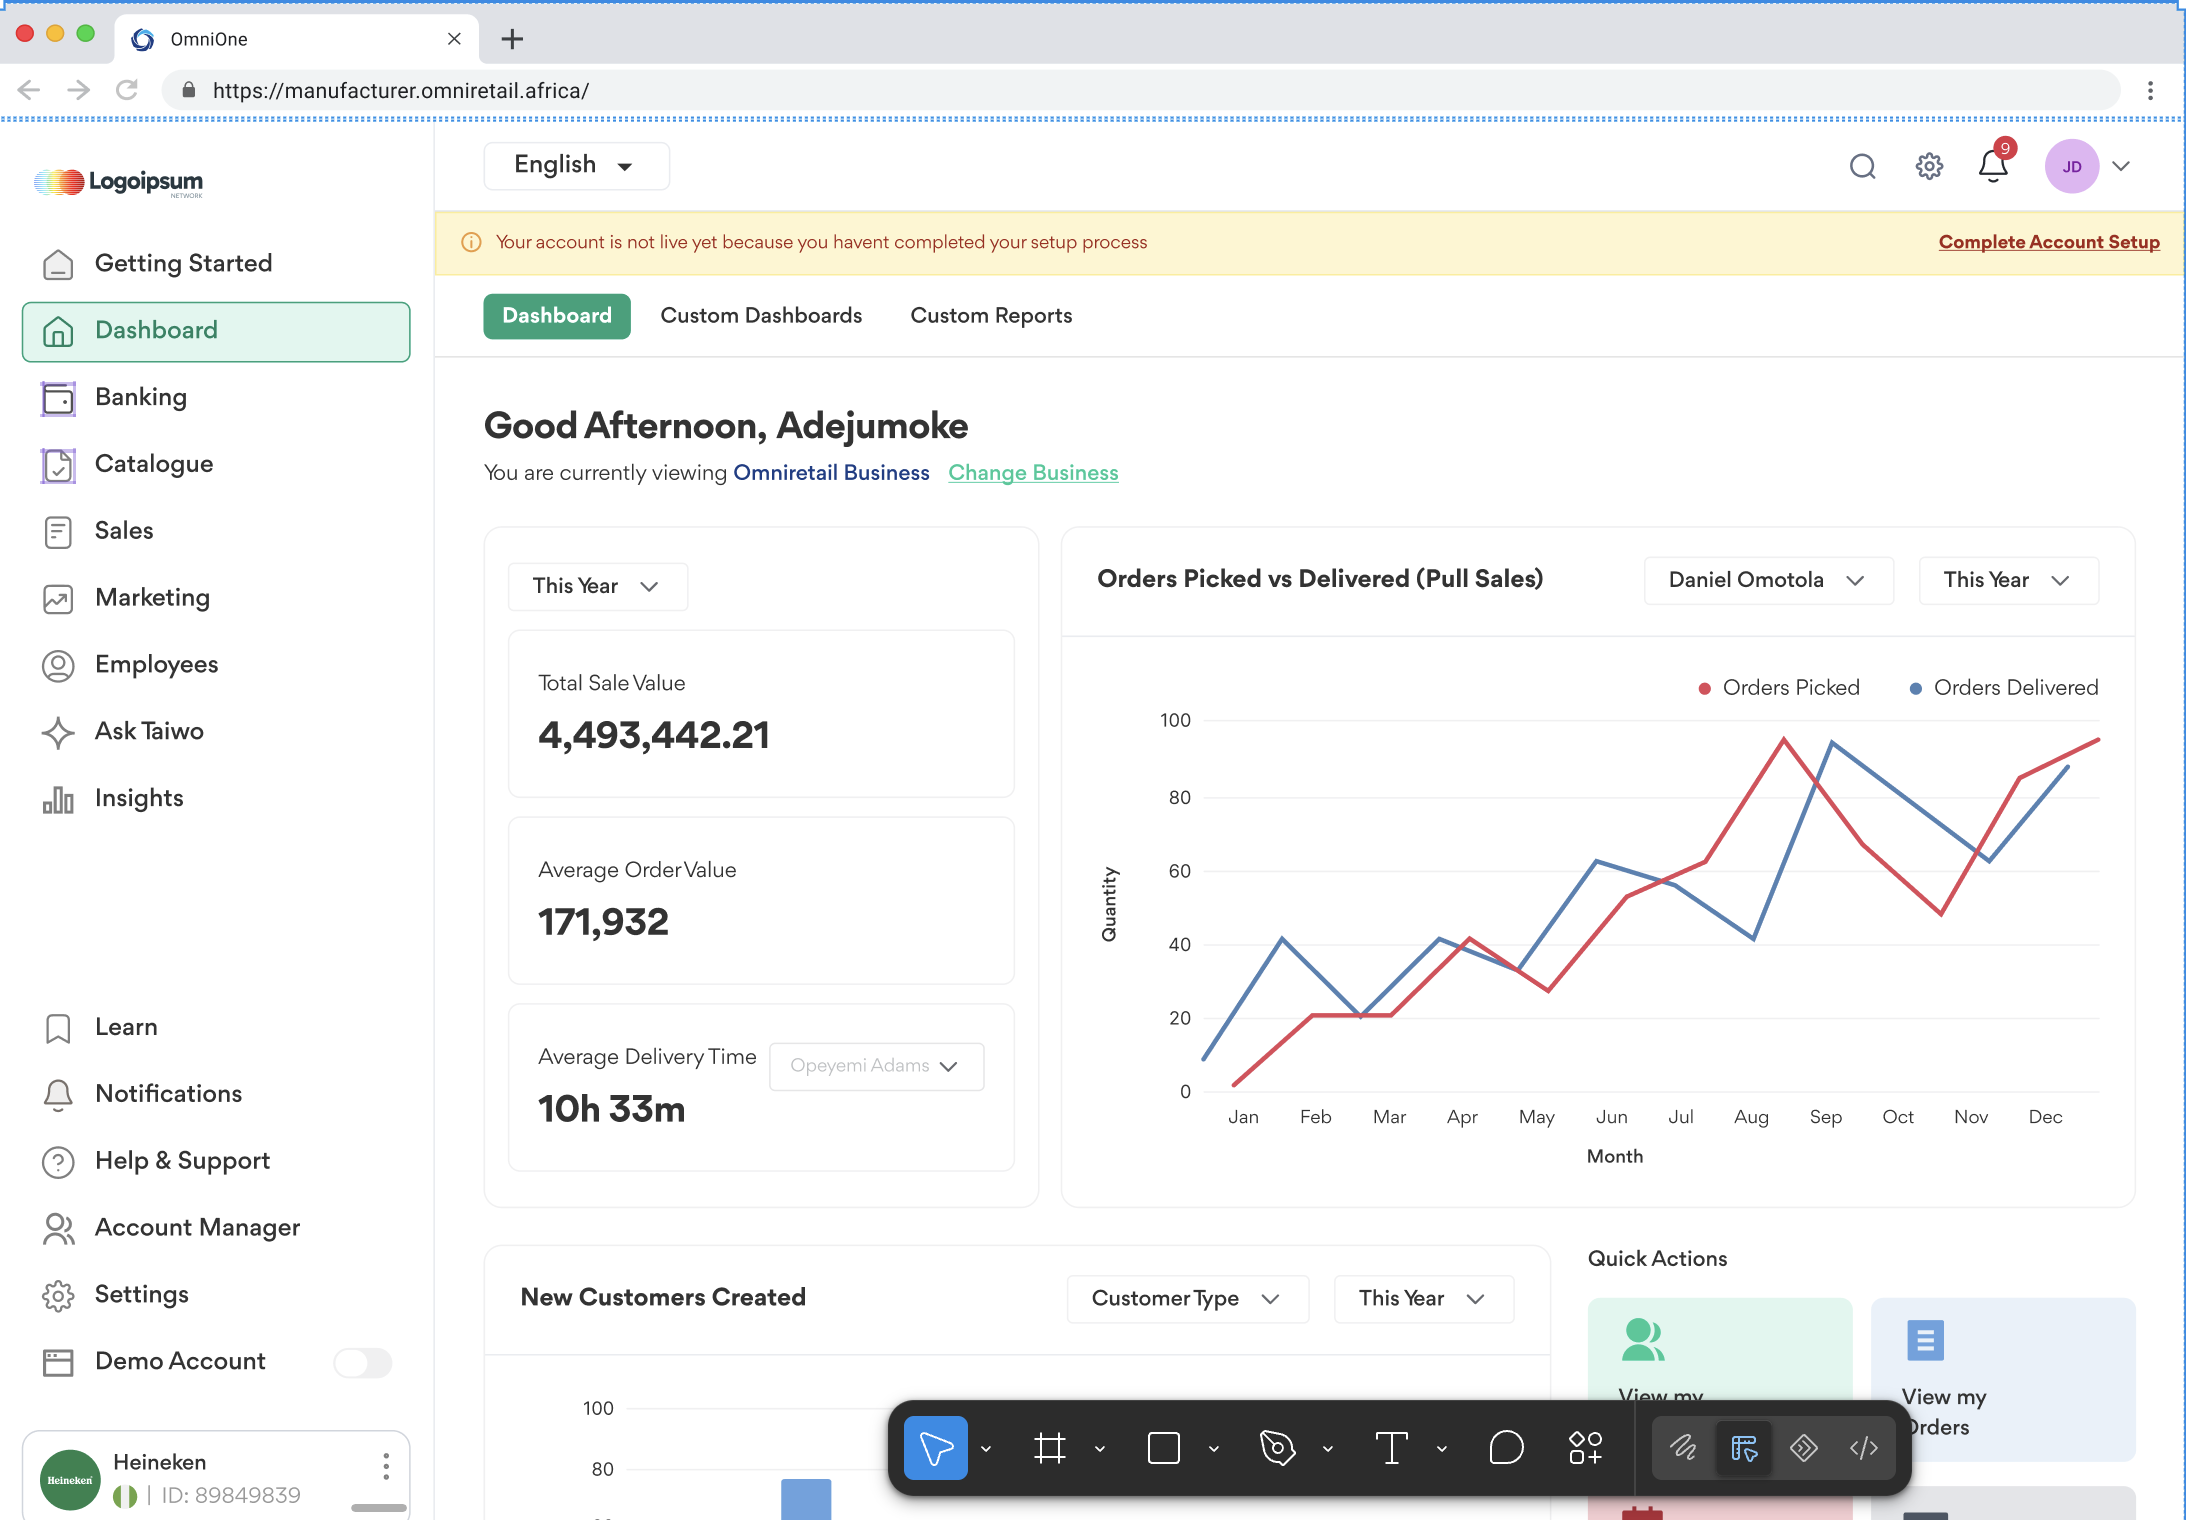Open the English language dropdown
The height and width of the screenshot is (1520, 2186).
click(576, 165)
